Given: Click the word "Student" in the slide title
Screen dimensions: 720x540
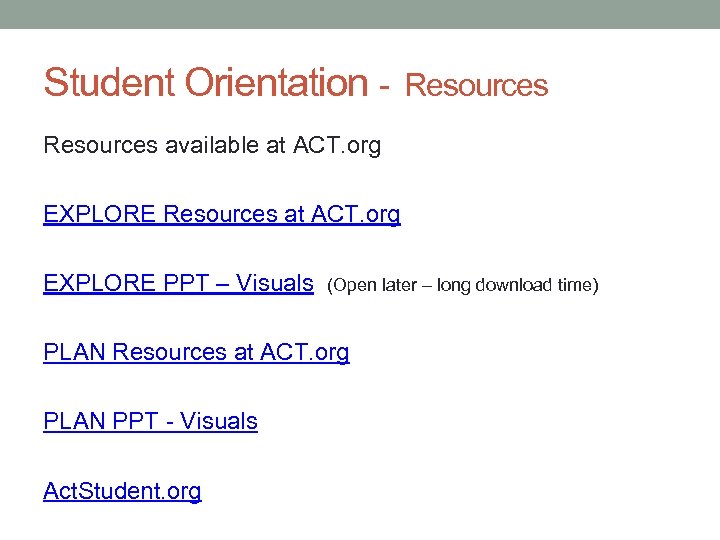Looking at the screenshot, I should (x=103, y=83).
